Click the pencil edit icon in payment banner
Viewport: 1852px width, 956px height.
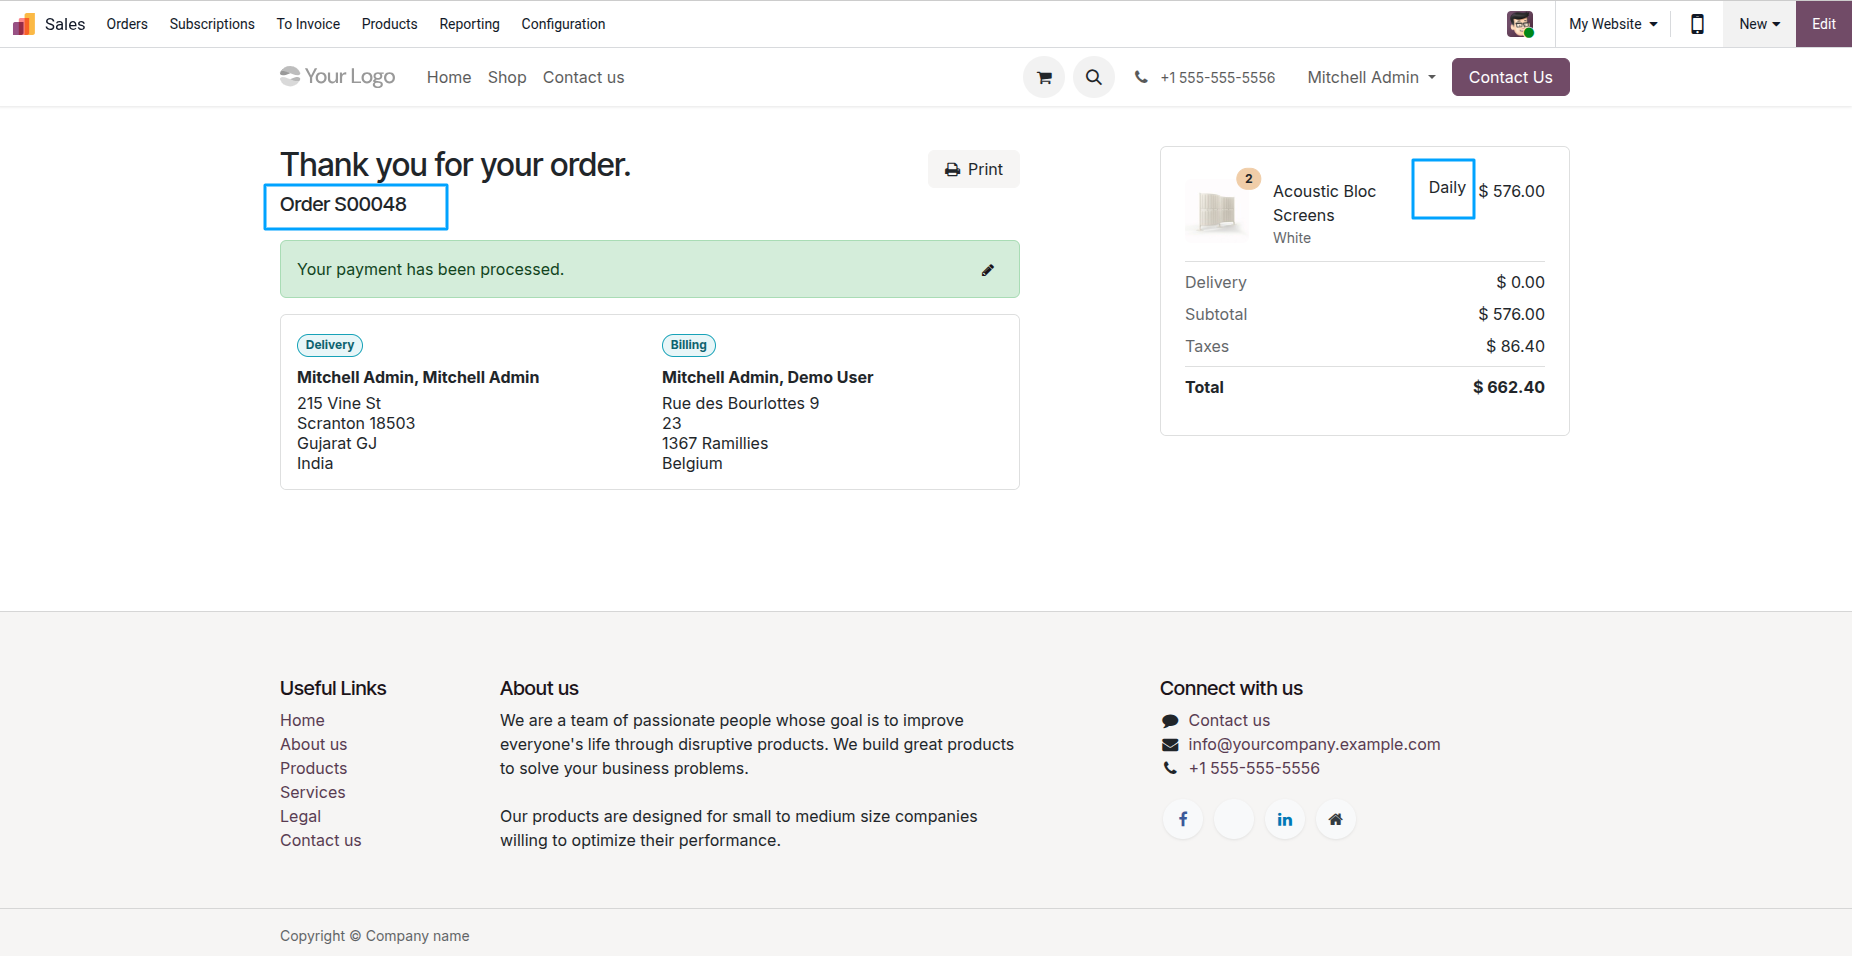[x=988, y=270]
